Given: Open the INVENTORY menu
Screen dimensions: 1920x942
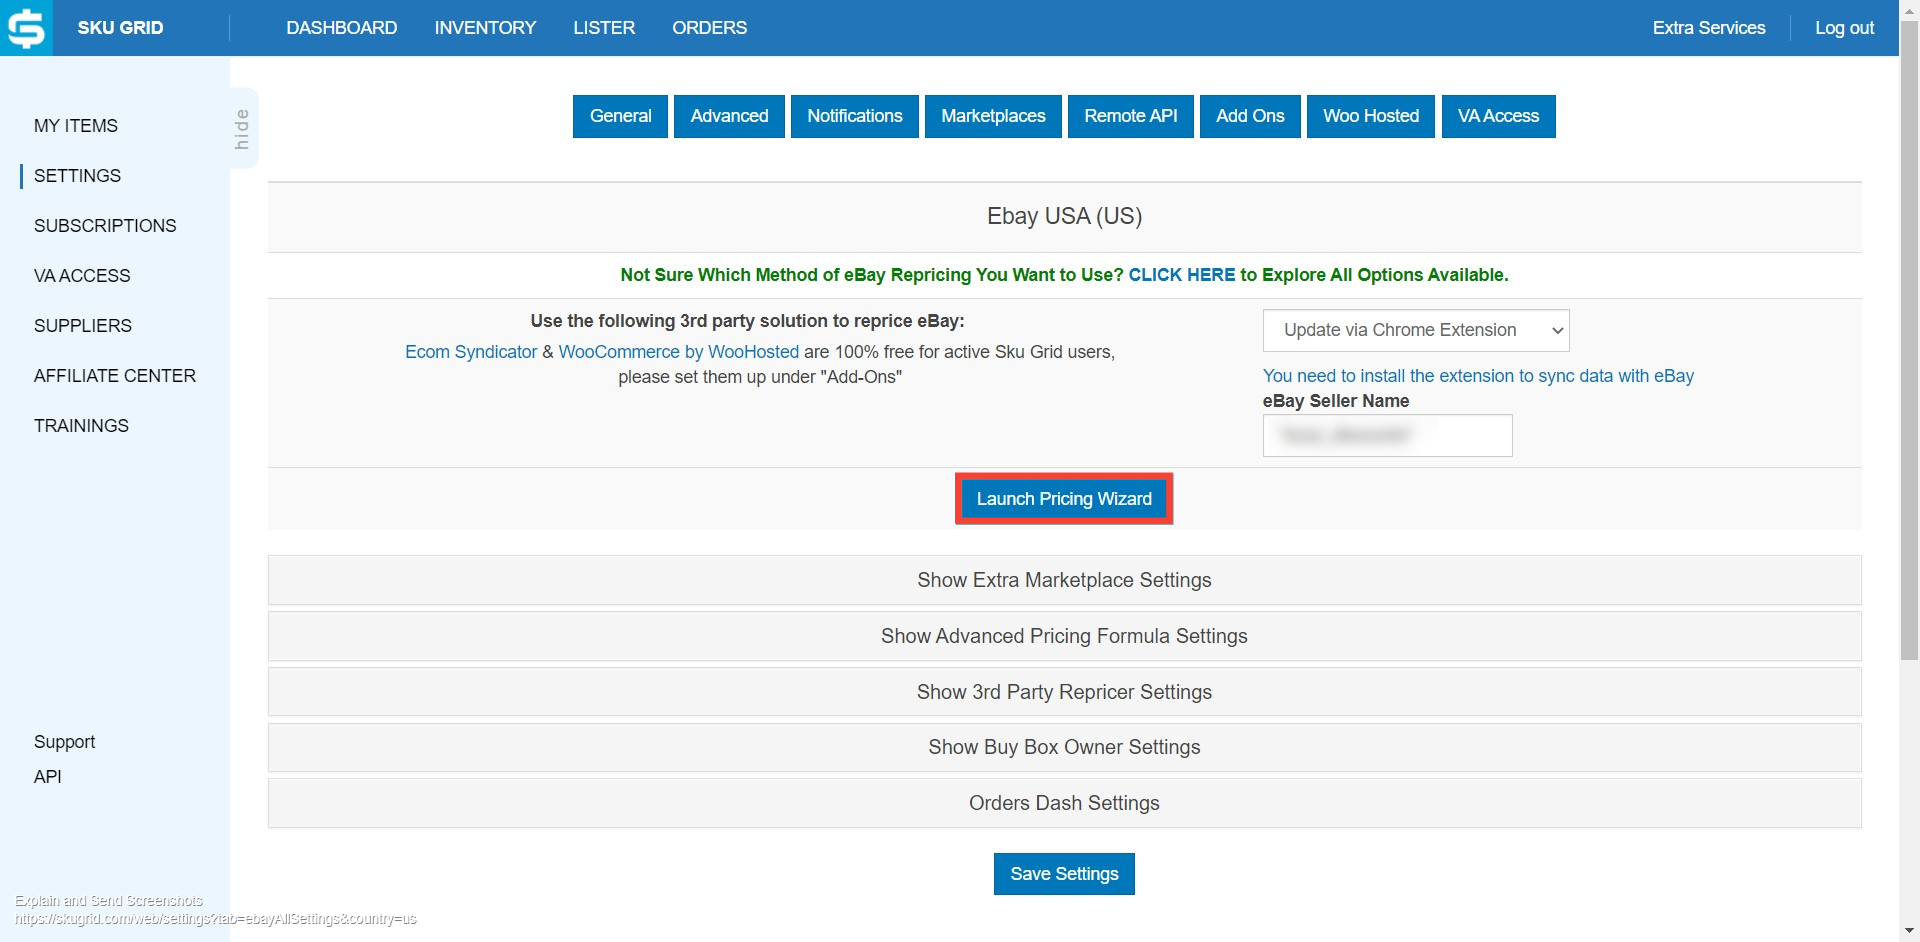Looking at the screenshot, I should pos(485,28).
